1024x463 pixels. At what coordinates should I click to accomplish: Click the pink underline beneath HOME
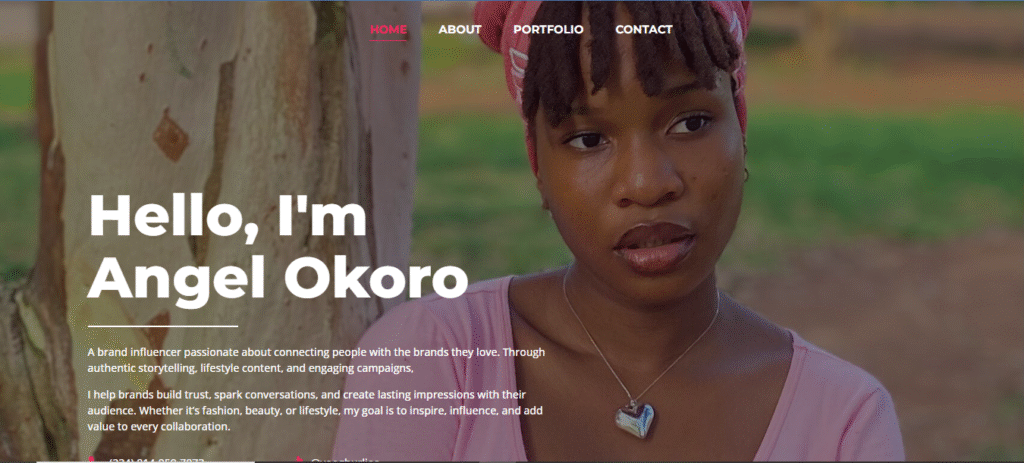click(388, 40)
